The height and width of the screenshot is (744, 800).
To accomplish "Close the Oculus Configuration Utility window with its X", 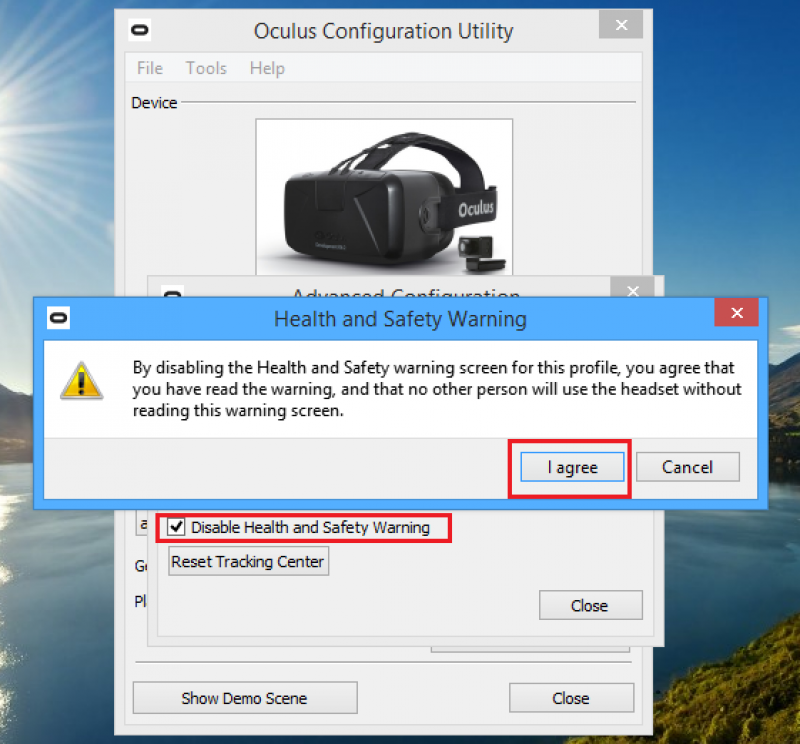I will coord(621,25).
